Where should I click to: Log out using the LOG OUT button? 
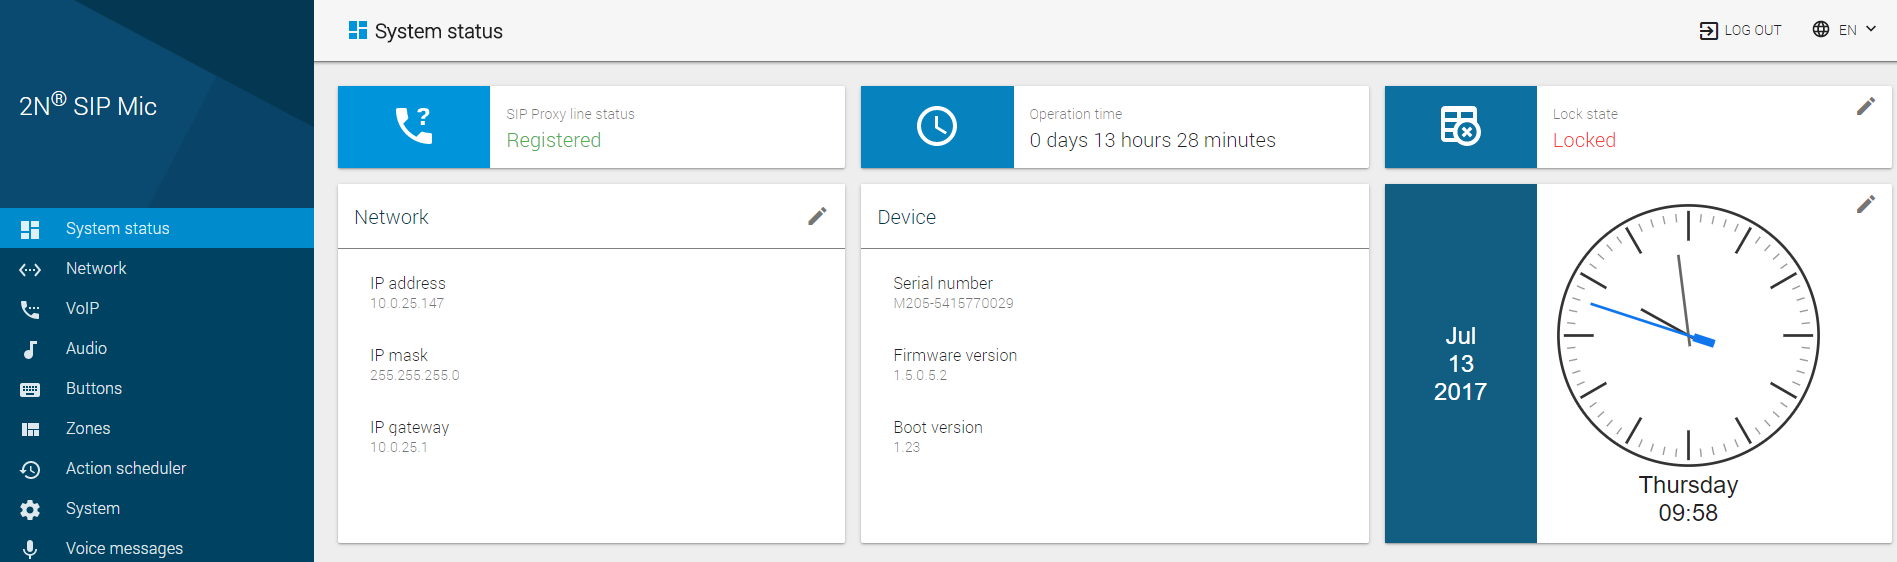click(x=1740, y=30)
